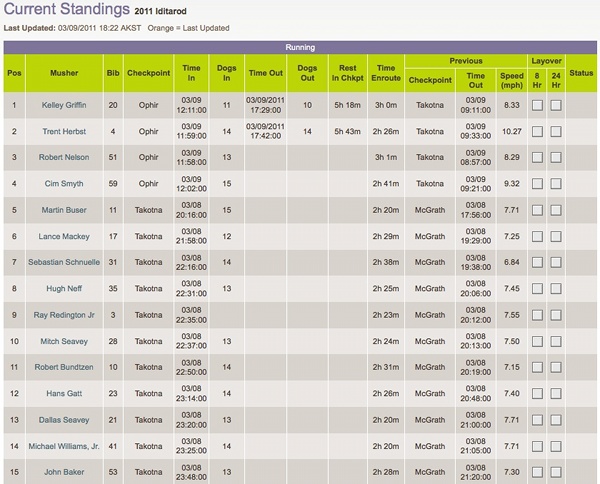
Task: Click the Pos column header
Action: 14,73
